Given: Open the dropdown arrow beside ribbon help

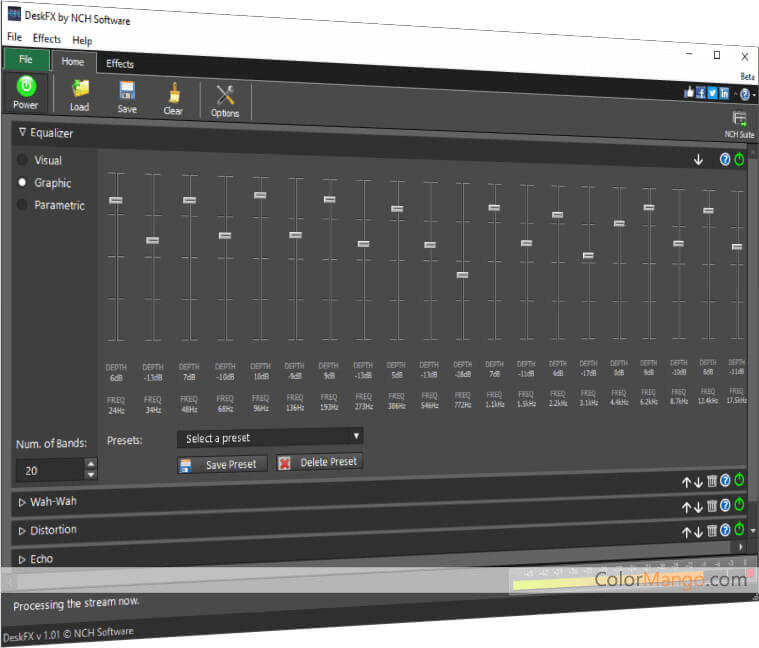Looking at the screenshot, I should pyautogui.click(x=754, y=95).
